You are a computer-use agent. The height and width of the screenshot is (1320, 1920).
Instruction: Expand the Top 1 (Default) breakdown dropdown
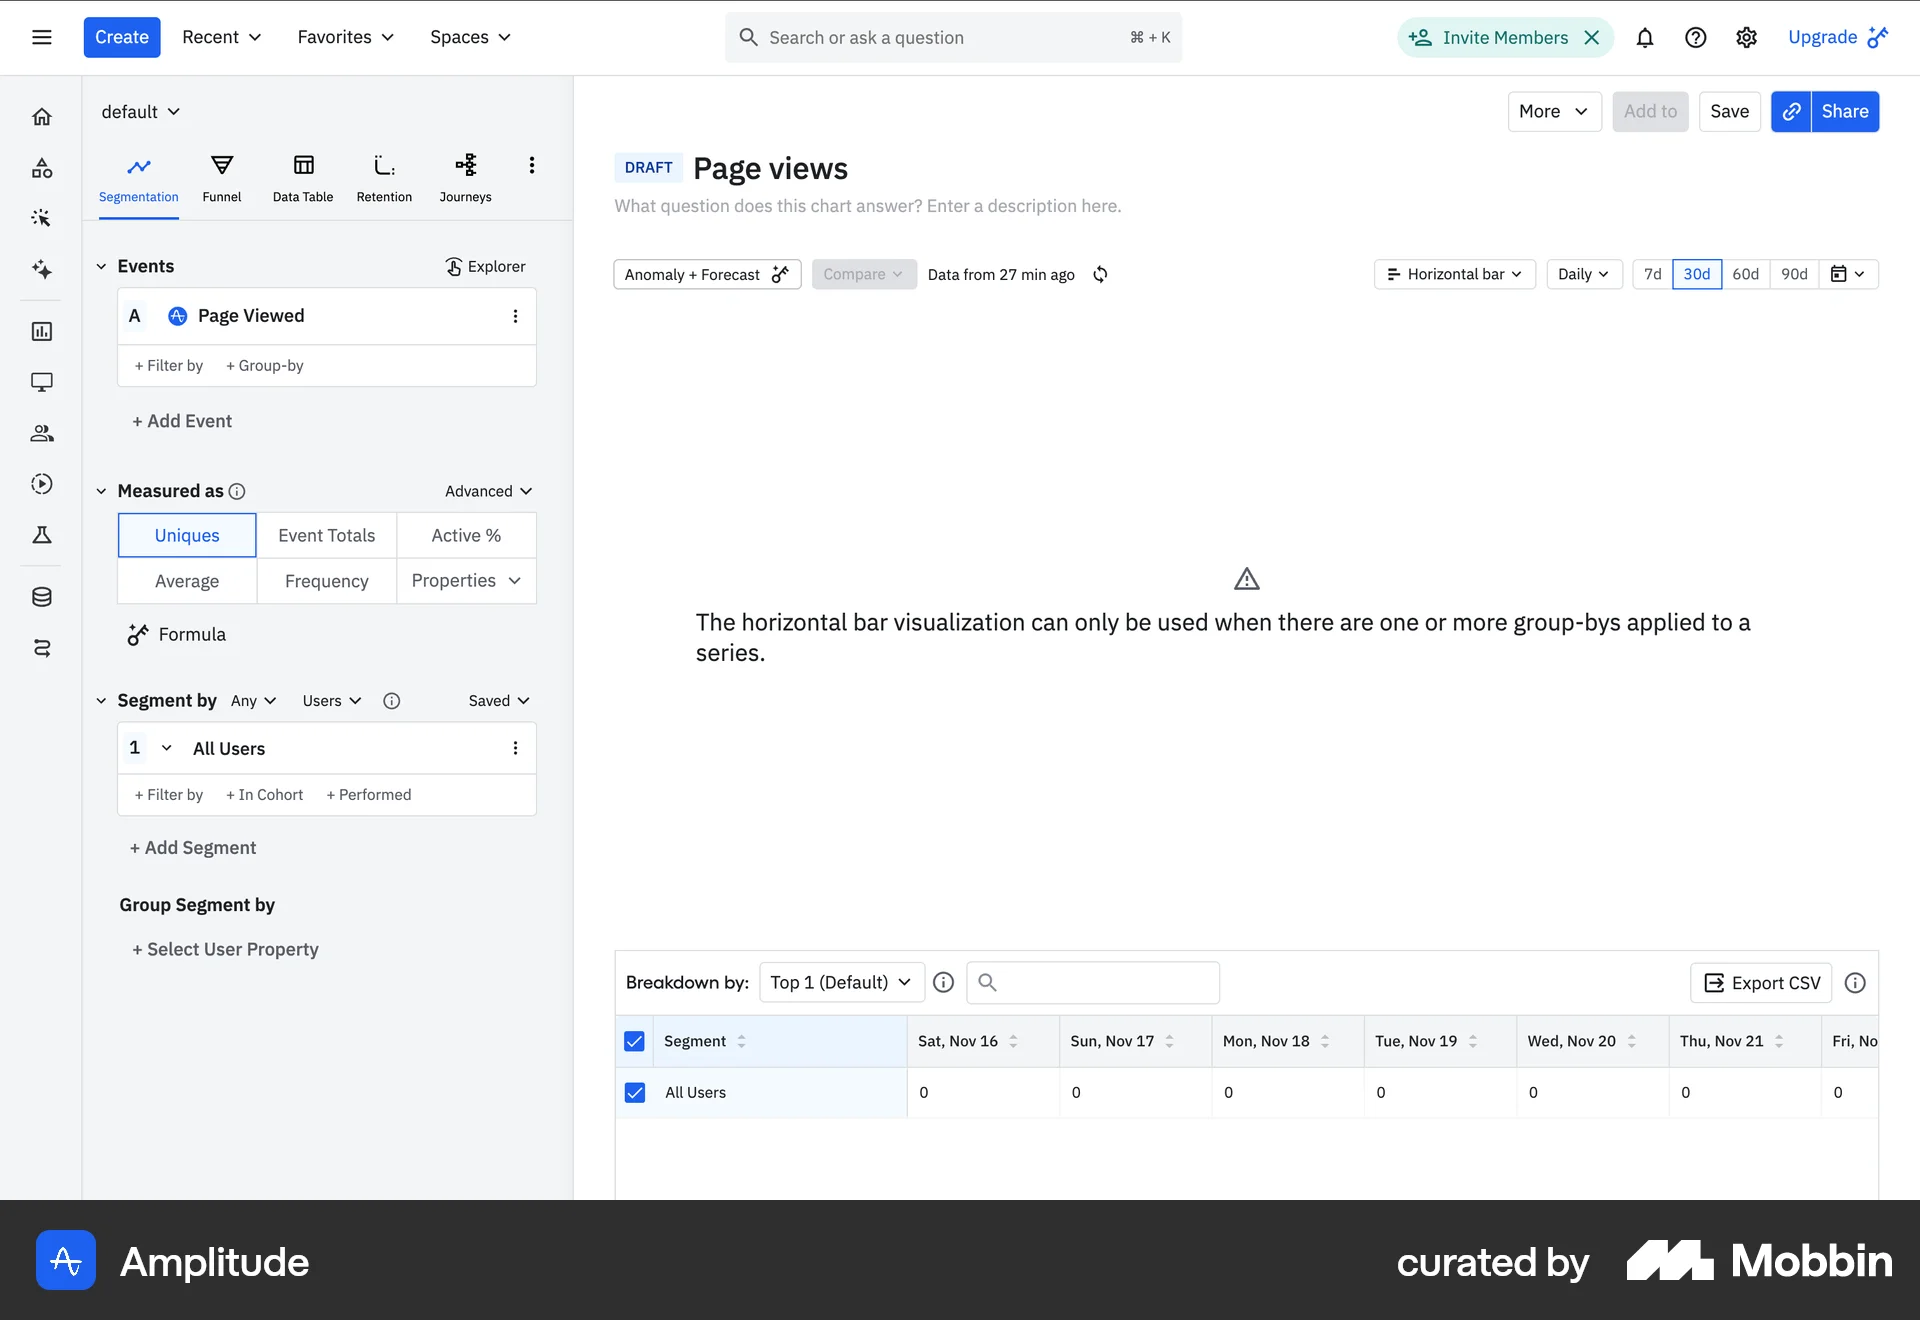pyautogui.click(x=840, y=982)
